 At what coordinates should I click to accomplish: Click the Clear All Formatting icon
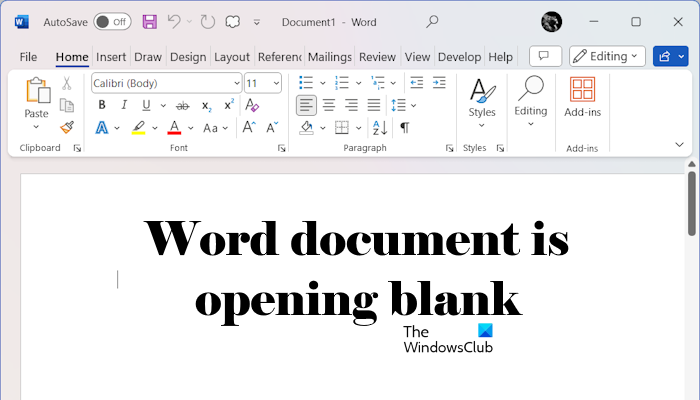[x=252, y=105]
